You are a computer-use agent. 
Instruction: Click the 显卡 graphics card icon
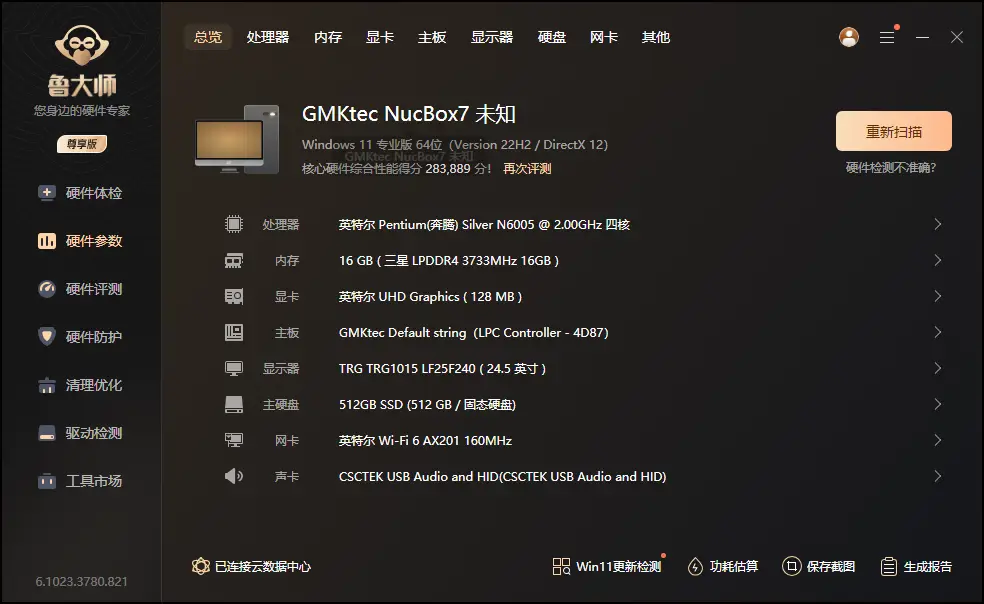click(x=233, y=296)
